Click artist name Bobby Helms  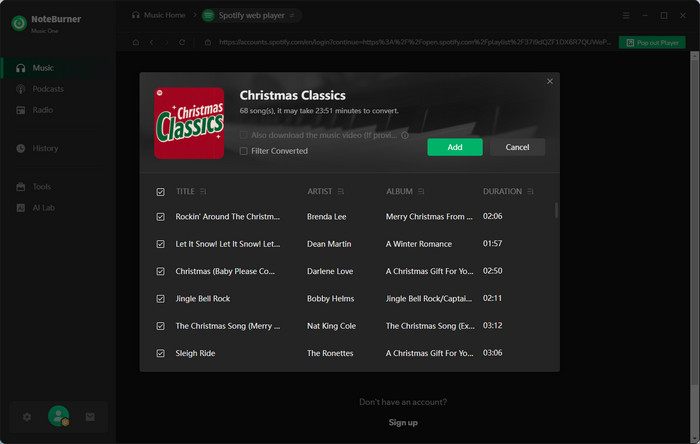click(330, 298)
